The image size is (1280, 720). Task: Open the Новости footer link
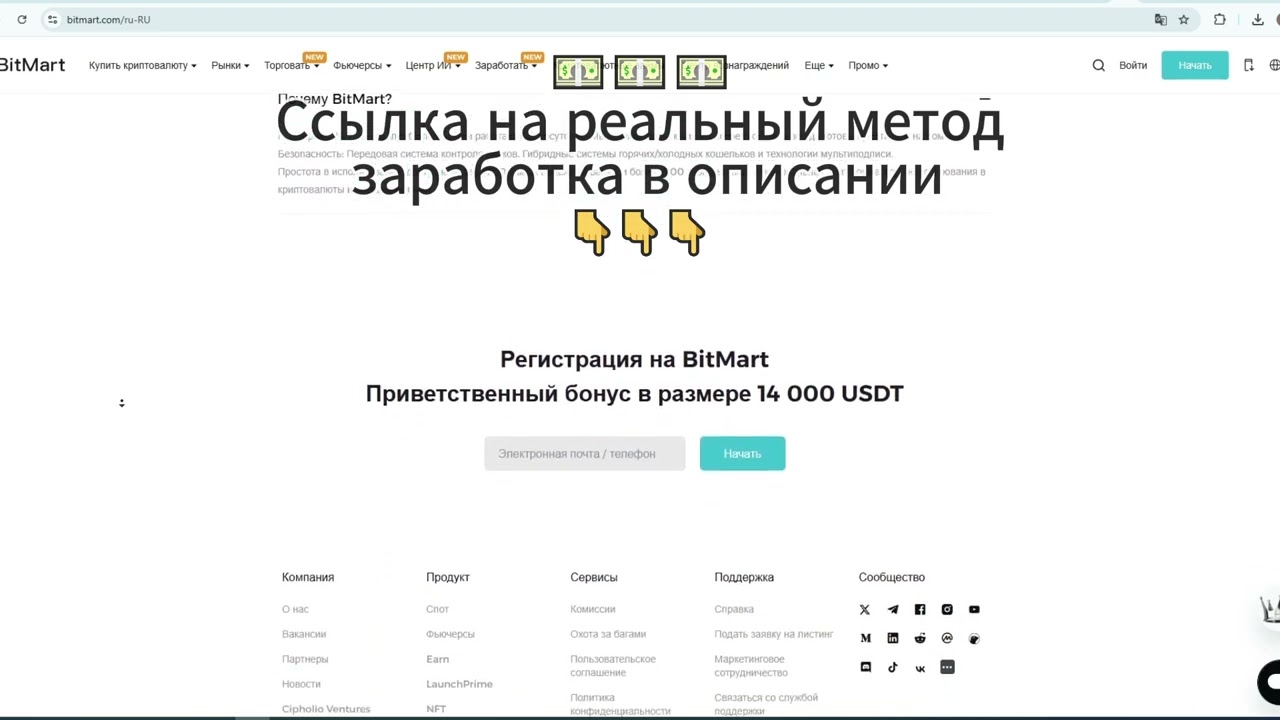tap(301, 684)
